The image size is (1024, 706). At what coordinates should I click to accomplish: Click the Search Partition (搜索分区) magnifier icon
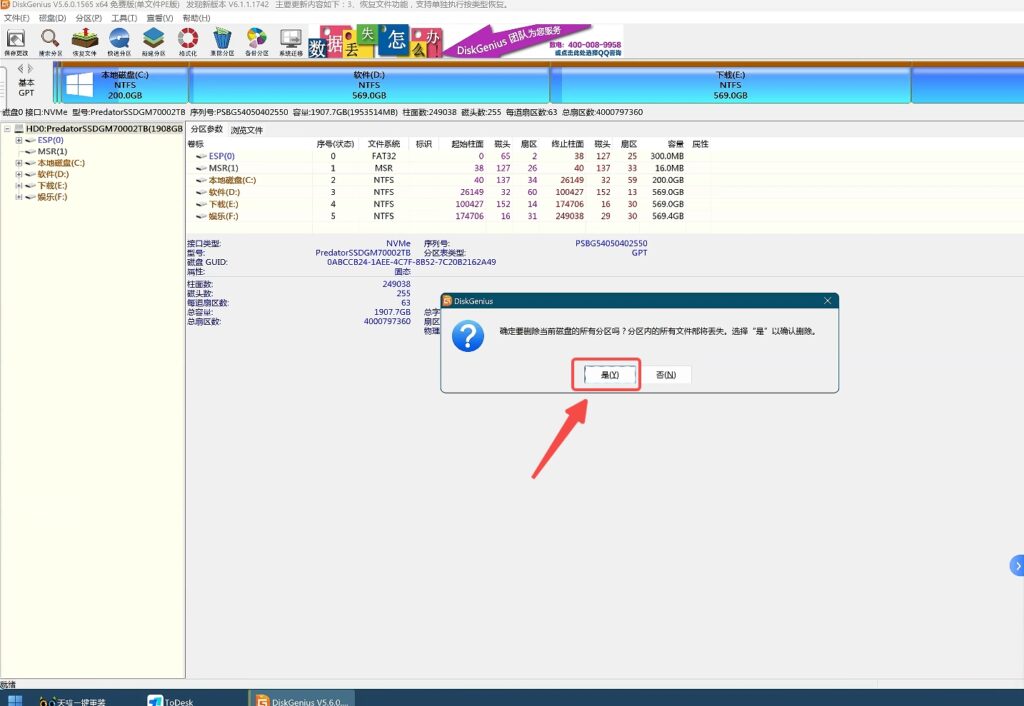tap(49, 41)
